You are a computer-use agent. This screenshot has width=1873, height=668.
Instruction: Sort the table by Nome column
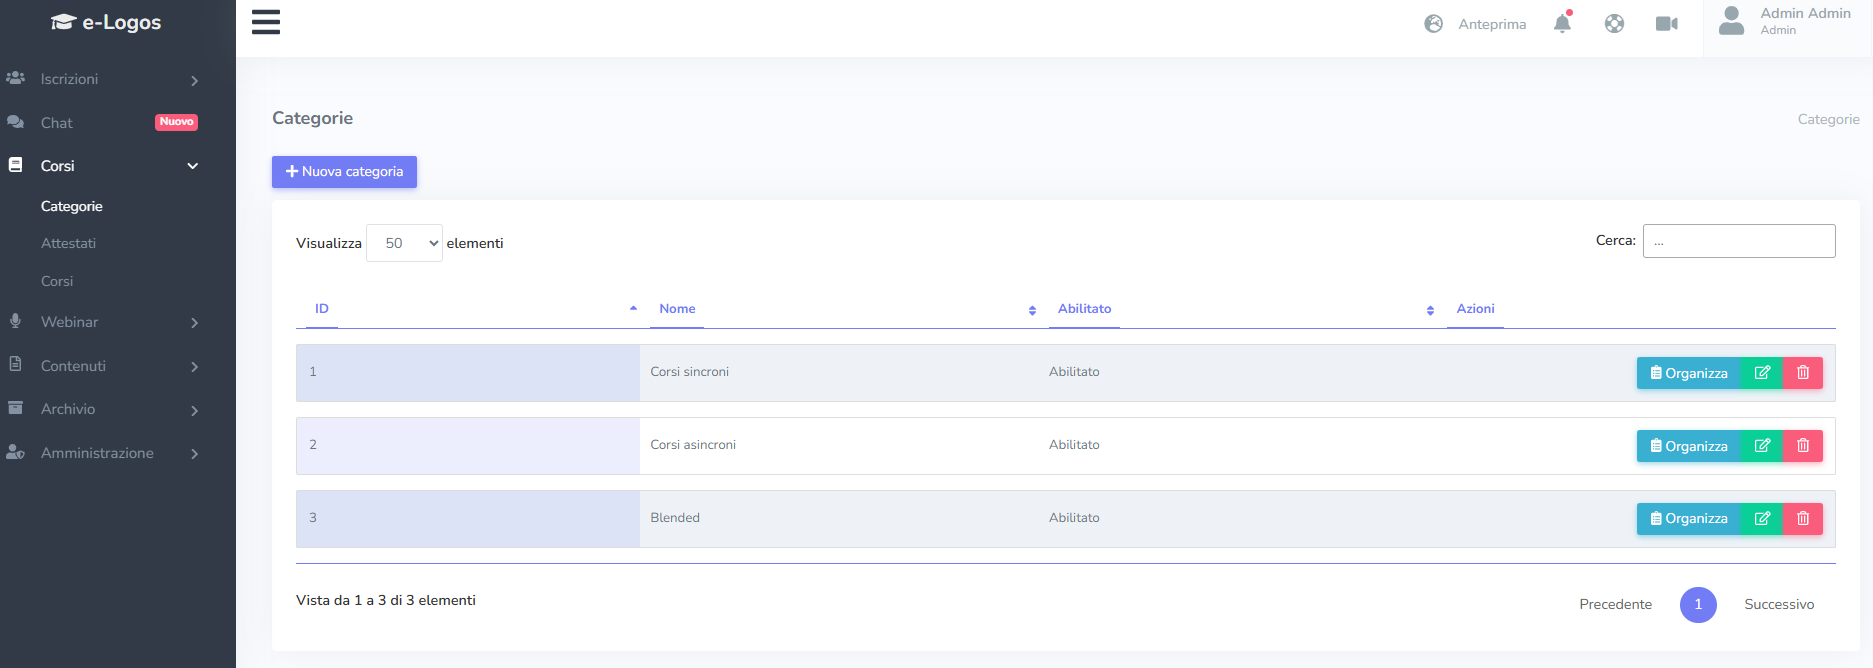[677, 309]
